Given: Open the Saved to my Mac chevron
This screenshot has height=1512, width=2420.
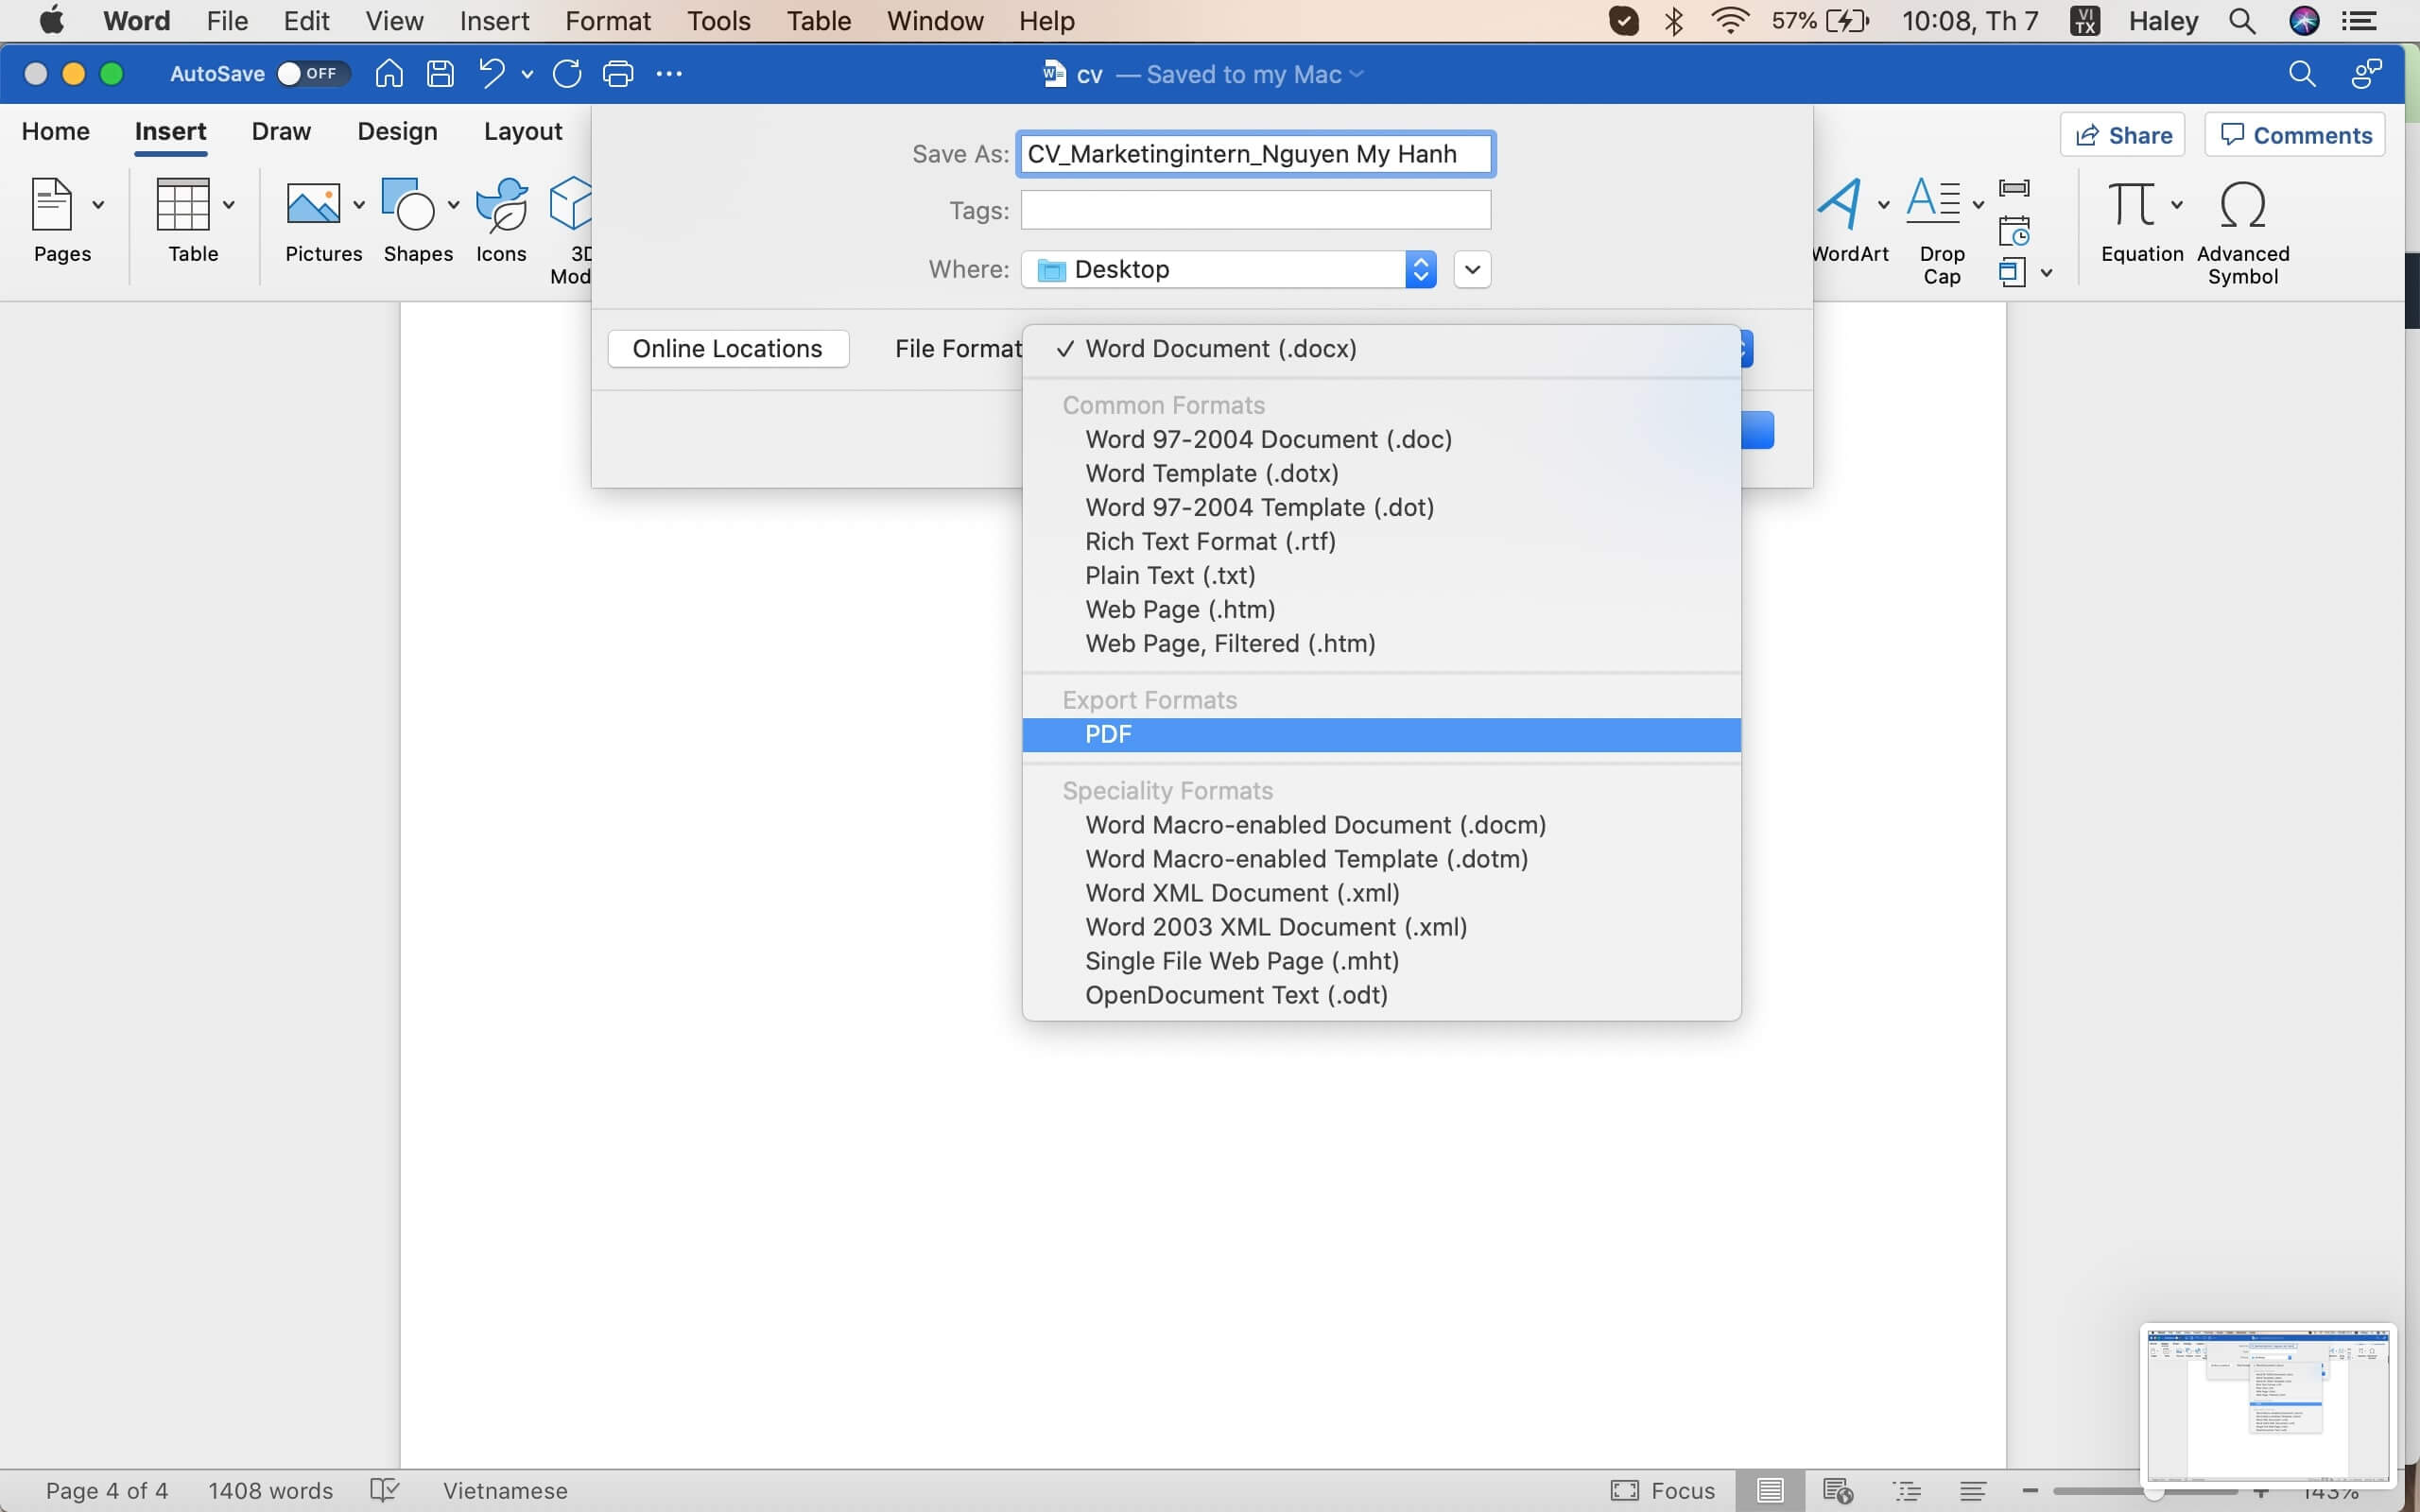Looking at the screenshot, I should (x=1357, y=74).
